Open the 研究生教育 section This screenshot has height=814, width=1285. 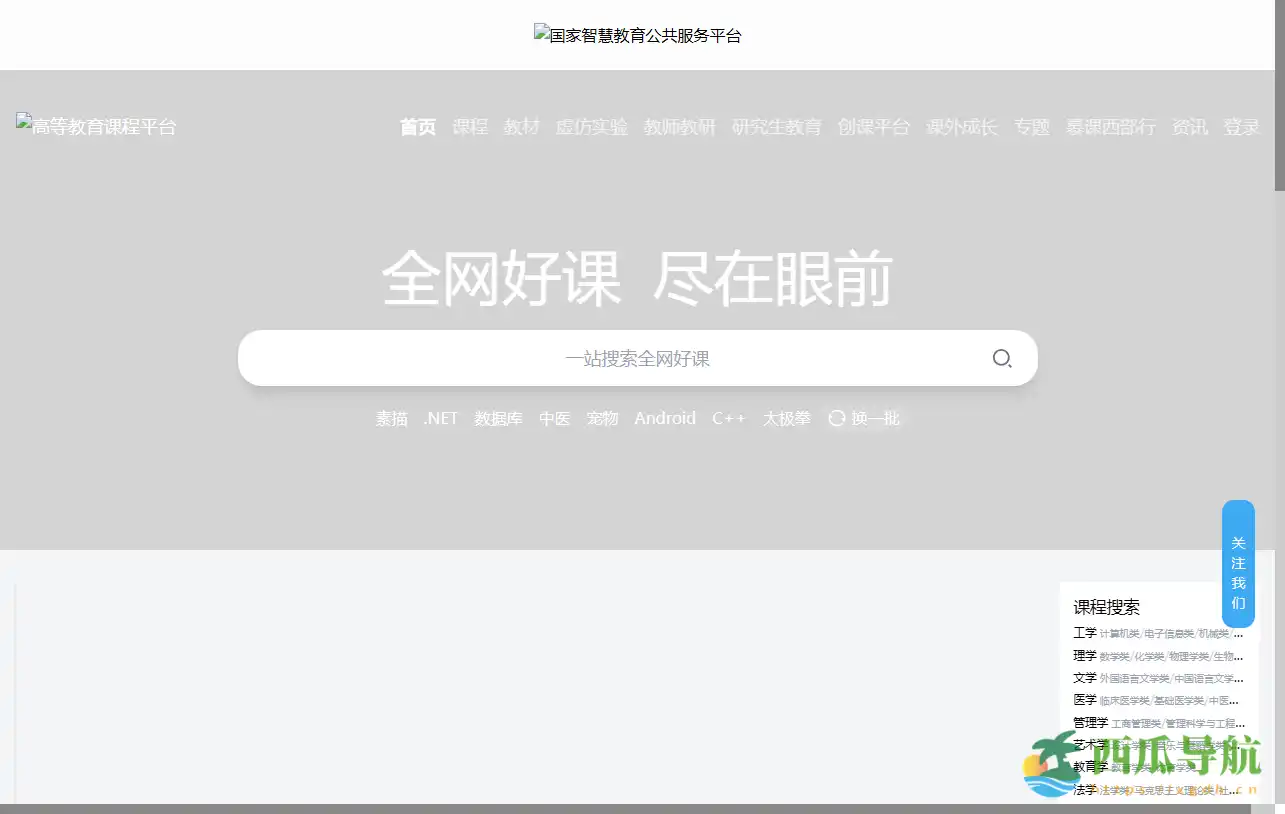click(x=777, y=127)
